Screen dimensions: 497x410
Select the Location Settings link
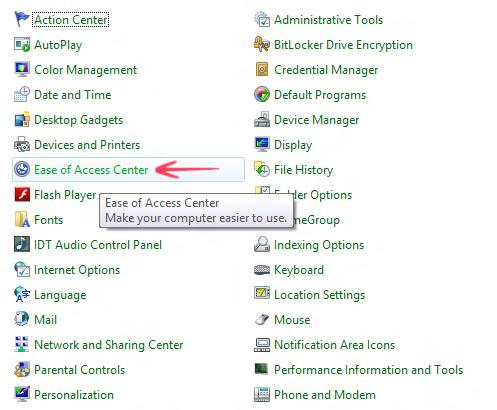pos(319,295)
